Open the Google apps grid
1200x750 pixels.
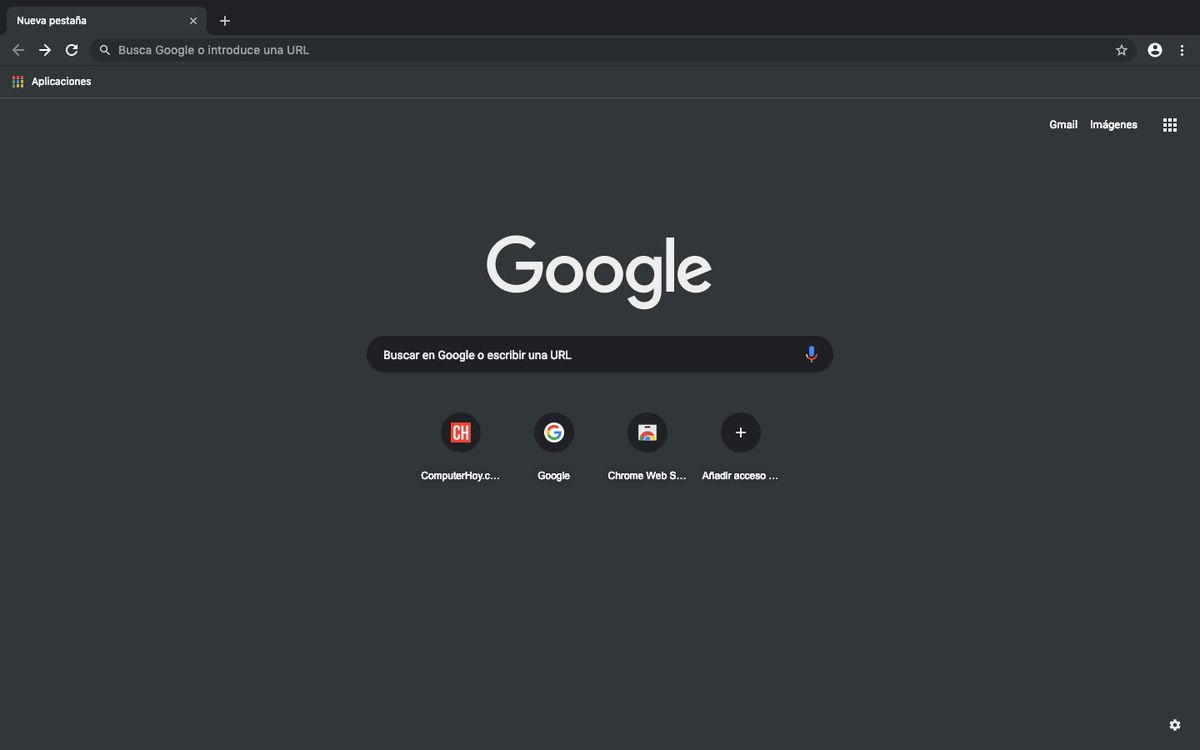click(1169, 124)
